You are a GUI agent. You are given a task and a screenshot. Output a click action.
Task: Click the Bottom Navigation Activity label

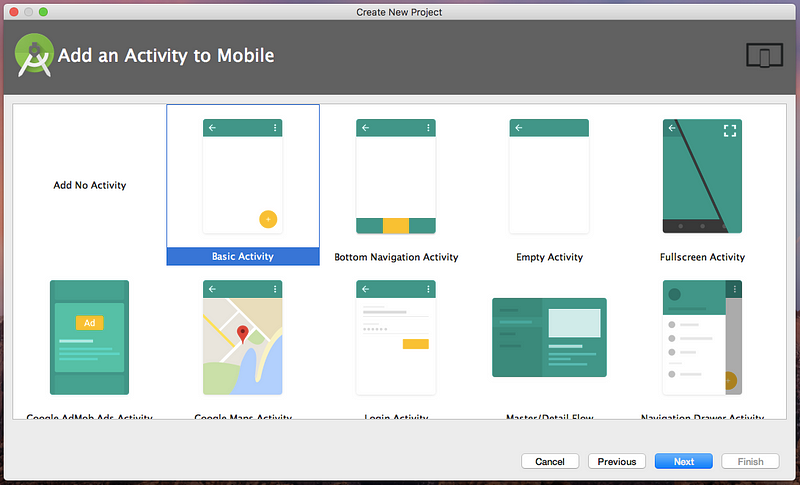click(x=396, y=257)
